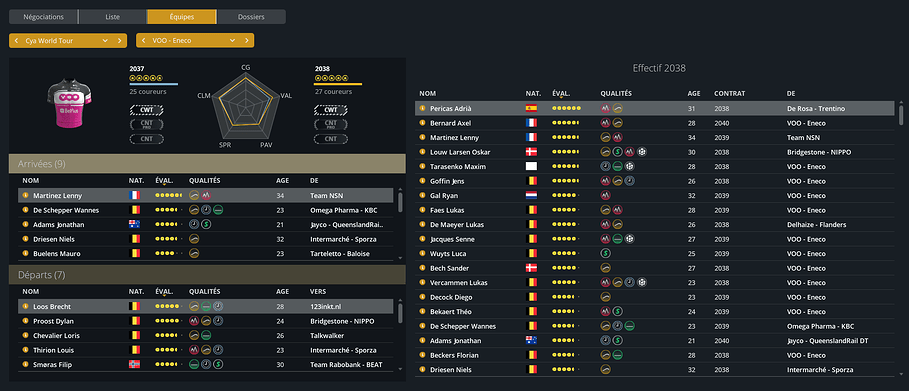Click the mountain quality icon for Gal Ryan
Screen dimensions: 909x391
pos(605,196)
